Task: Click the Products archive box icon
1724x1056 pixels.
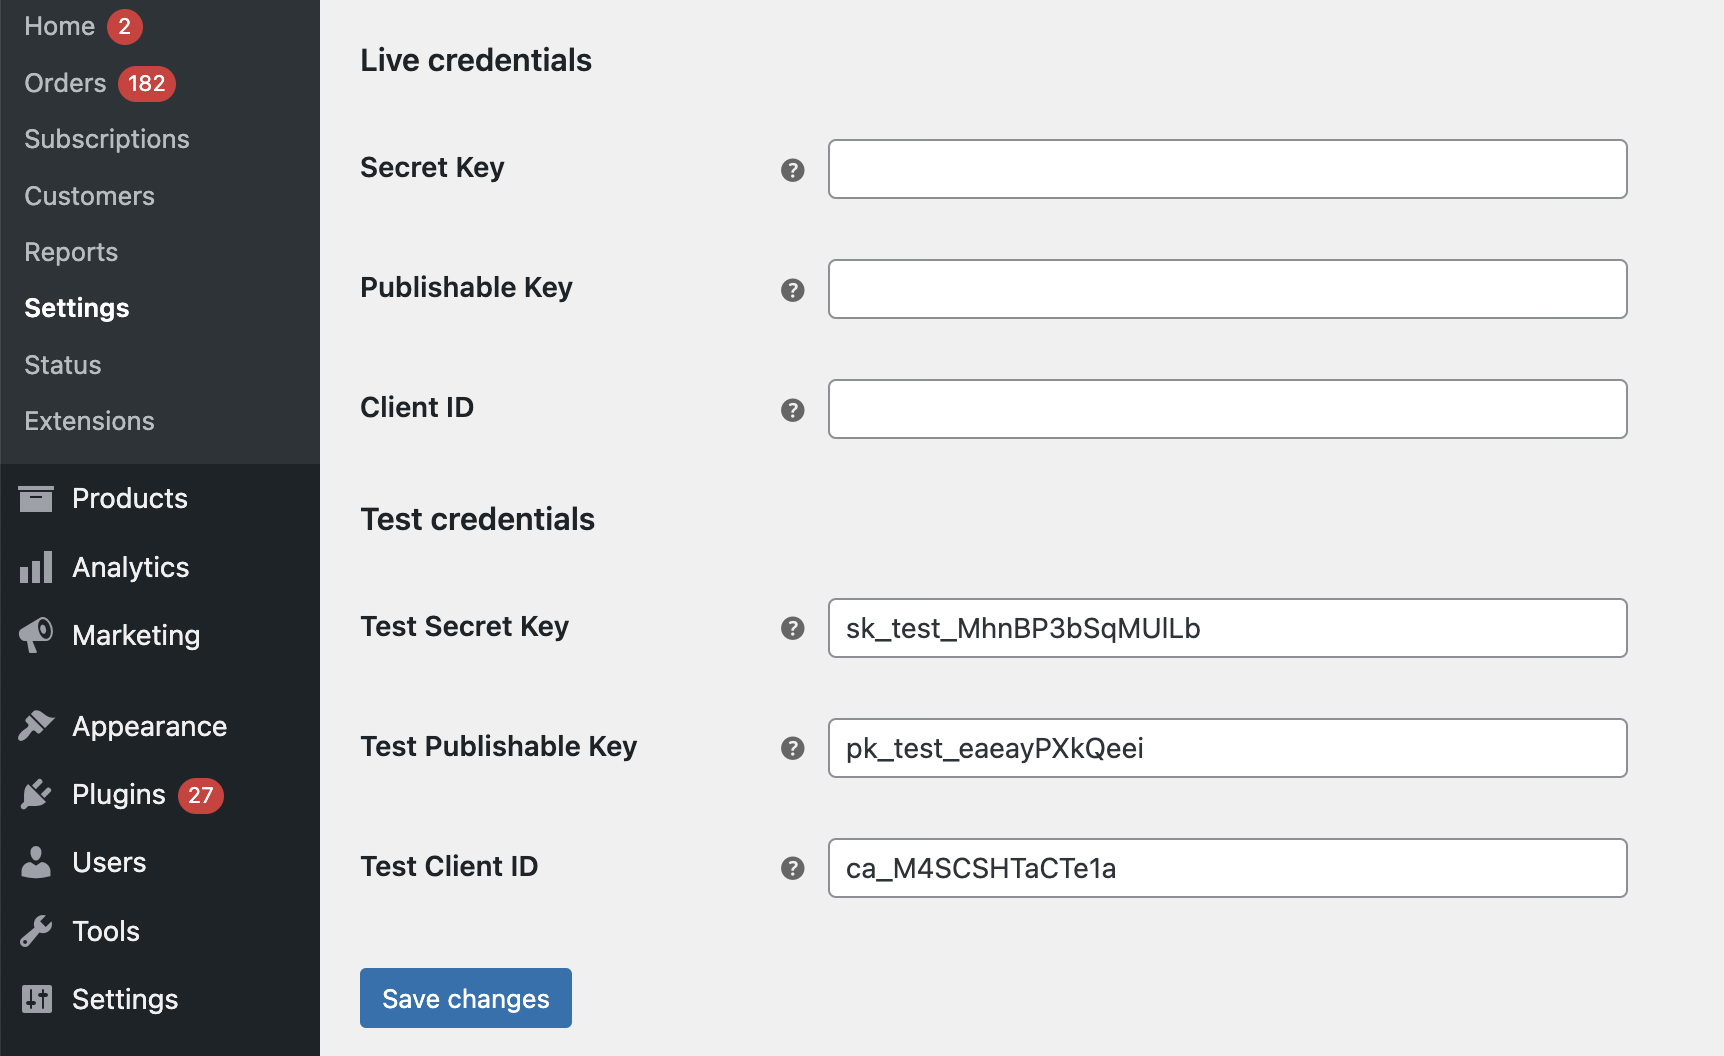Action: [36, 498]
